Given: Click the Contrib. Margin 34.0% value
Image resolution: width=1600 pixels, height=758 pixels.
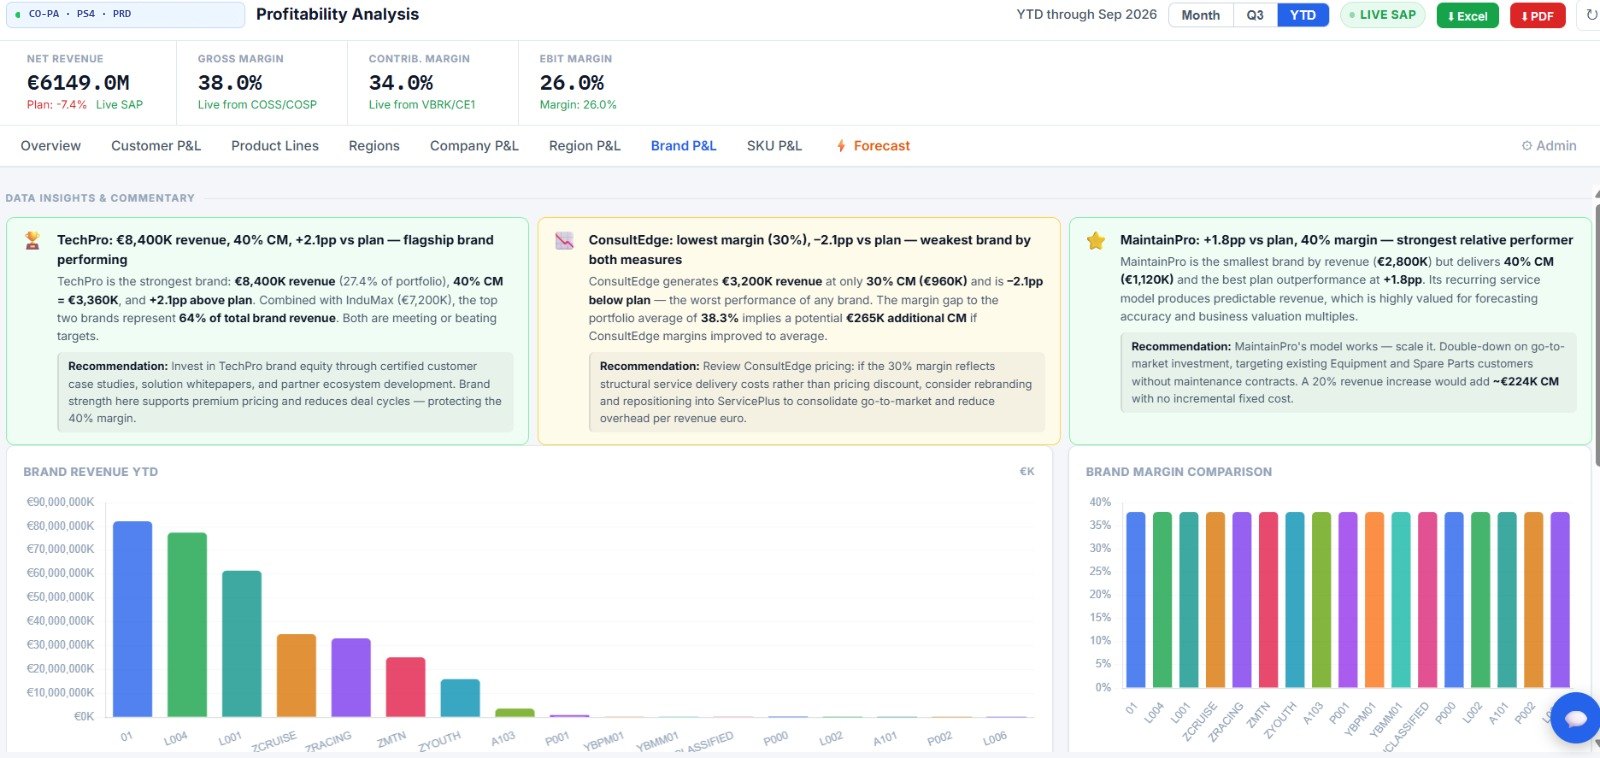Looking at the screenshot, I should (401, 83).
